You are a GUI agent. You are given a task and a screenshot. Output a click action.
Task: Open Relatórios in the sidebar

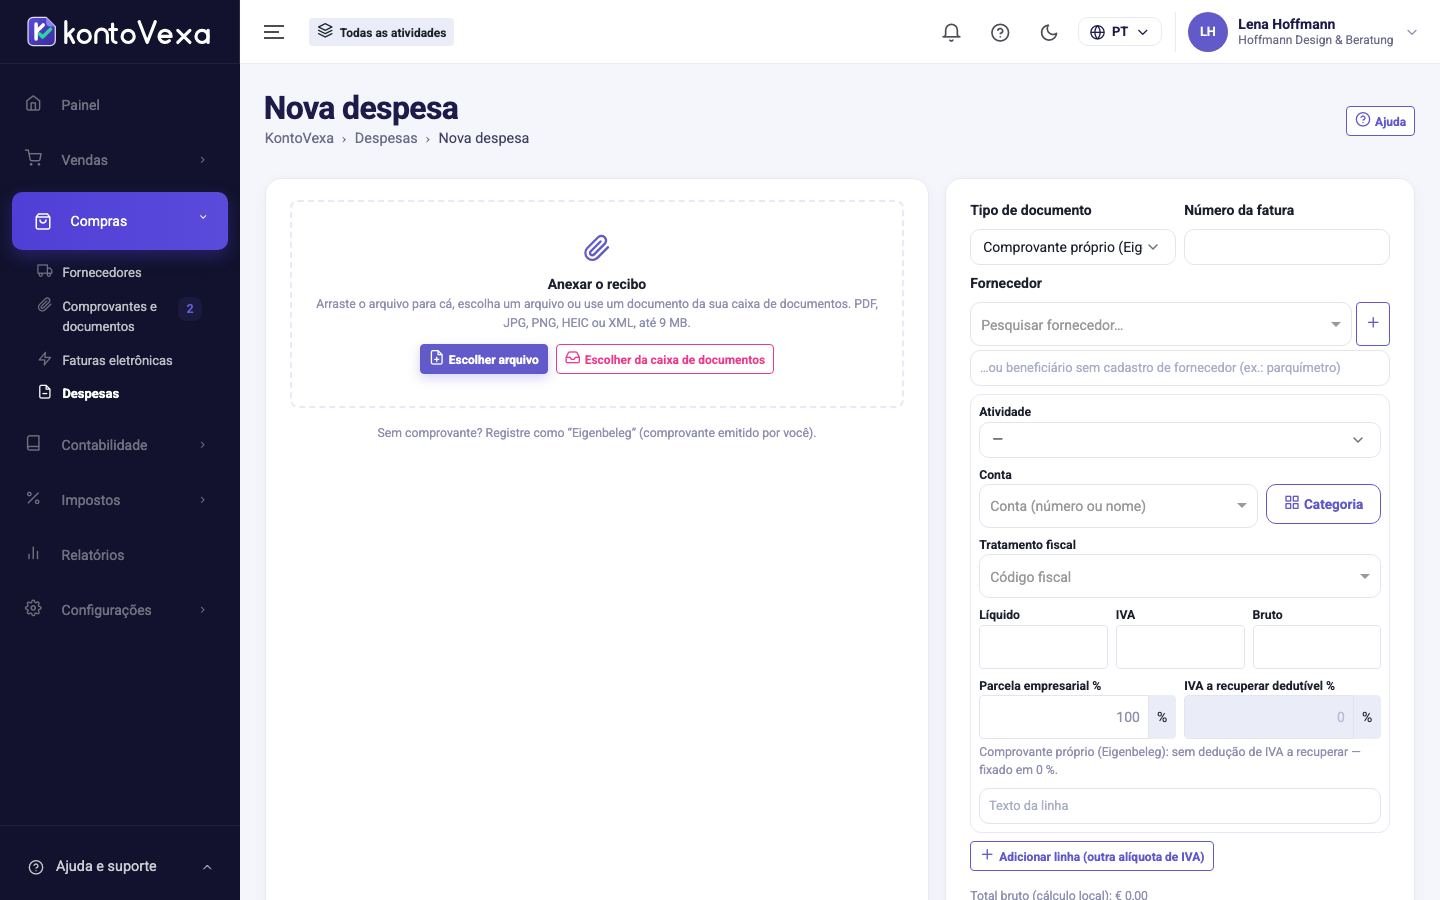click(120, 555)
